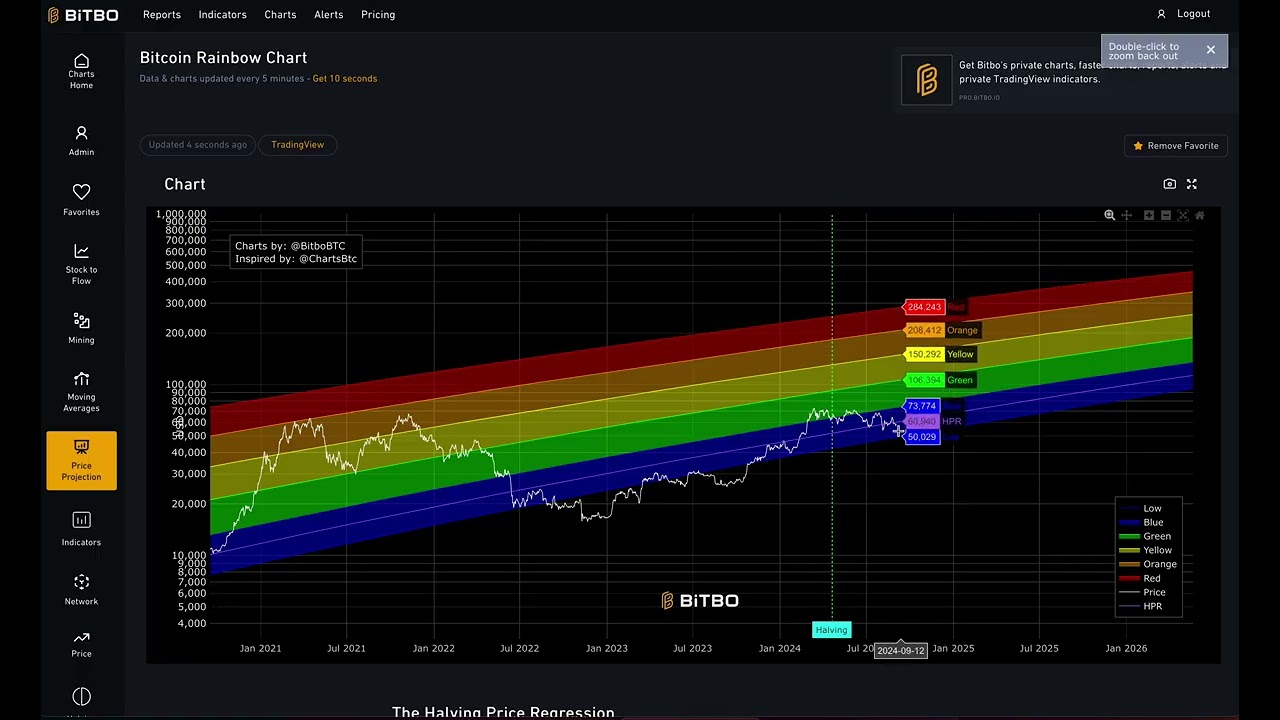Click the Bitbo logo in header
The width and height of the screenshot is (1280, 720).
point(83,15)
